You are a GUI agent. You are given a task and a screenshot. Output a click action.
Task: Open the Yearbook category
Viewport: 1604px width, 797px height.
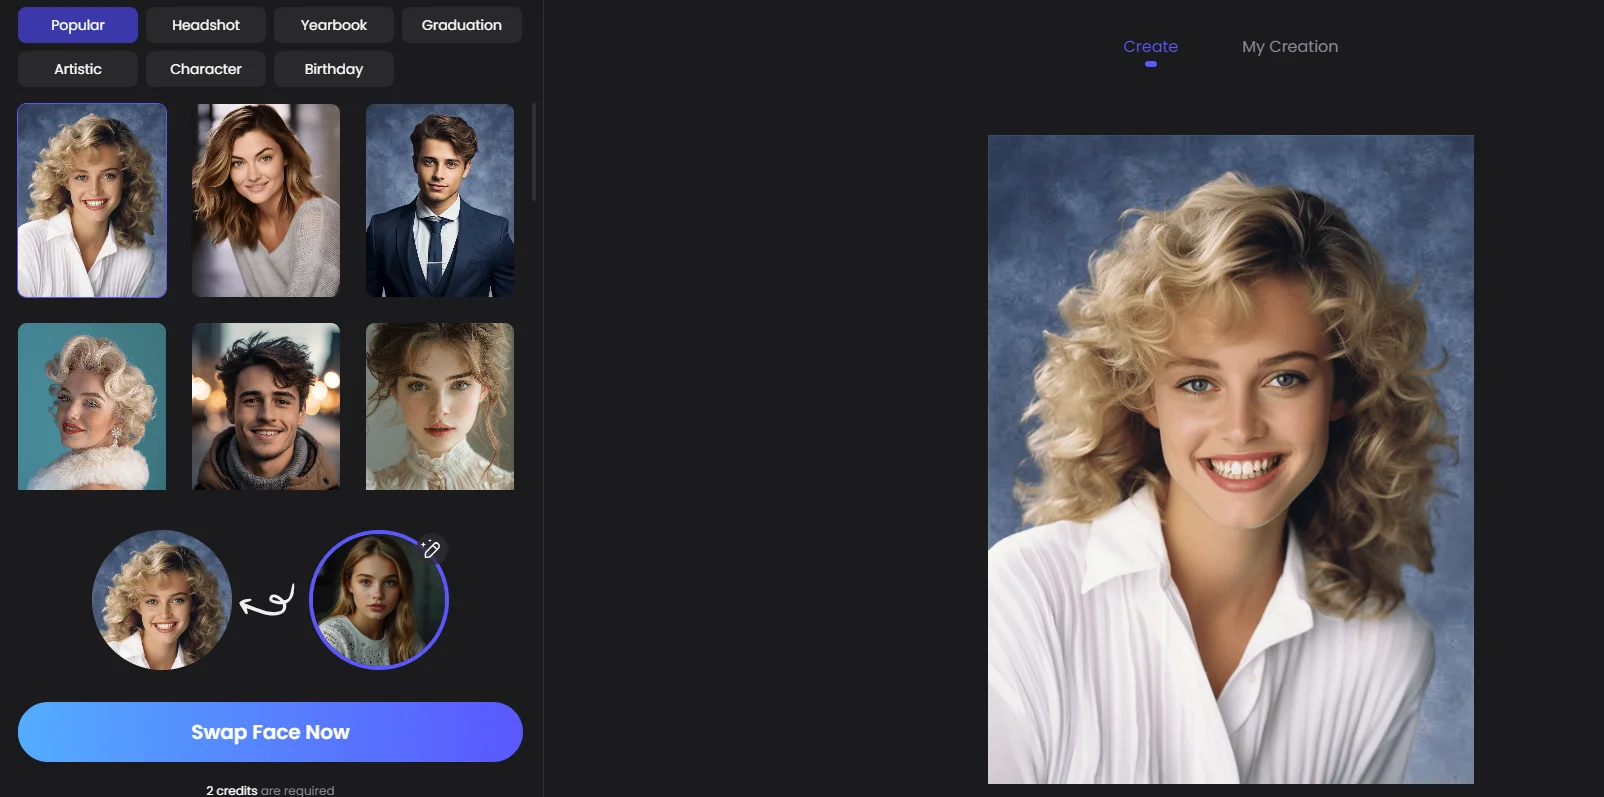(334, 25)
